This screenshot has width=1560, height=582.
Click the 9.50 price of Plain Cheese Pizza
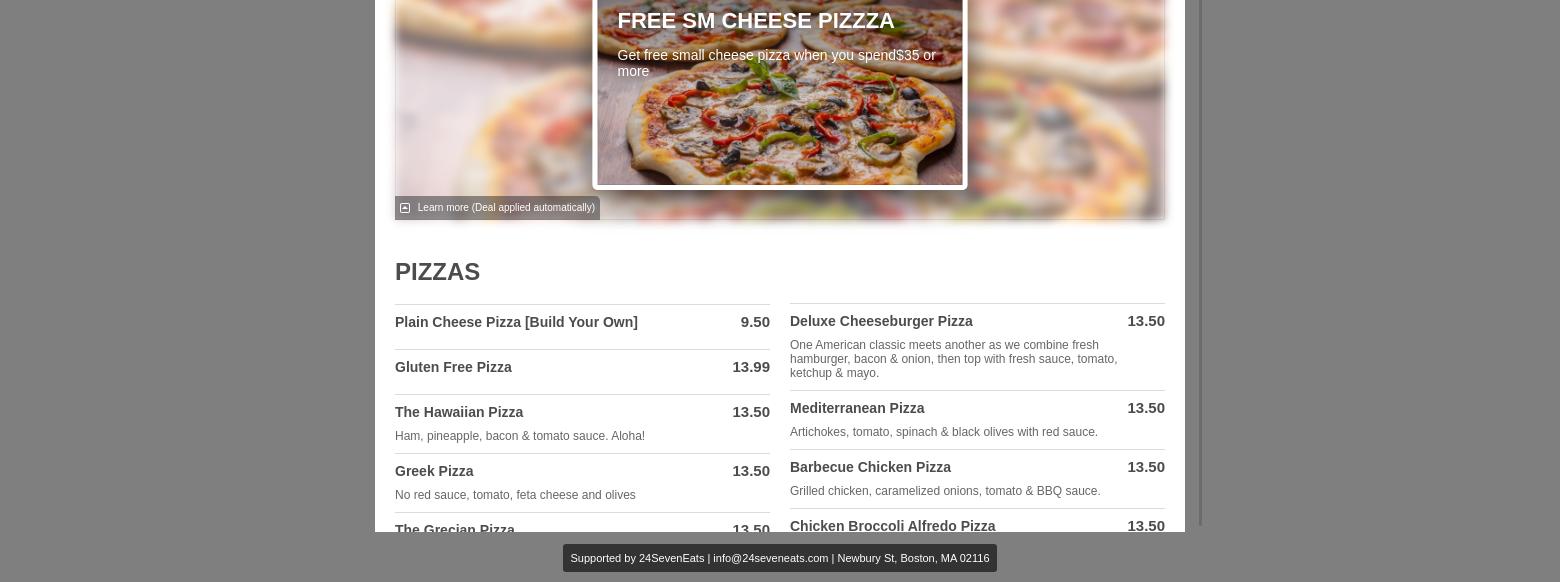coord(755,322)
